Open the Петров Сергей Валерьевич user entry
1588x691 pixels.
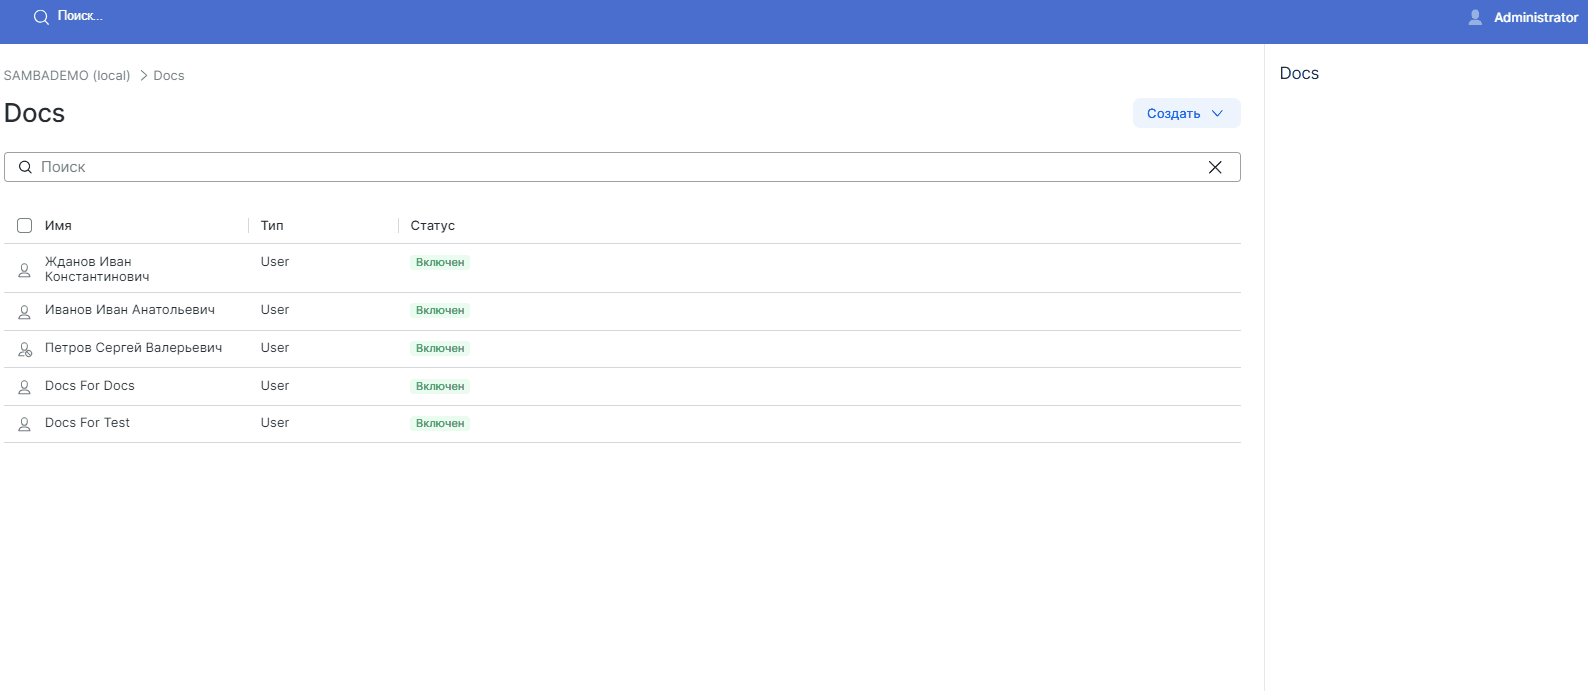click(x=133, y=348)
